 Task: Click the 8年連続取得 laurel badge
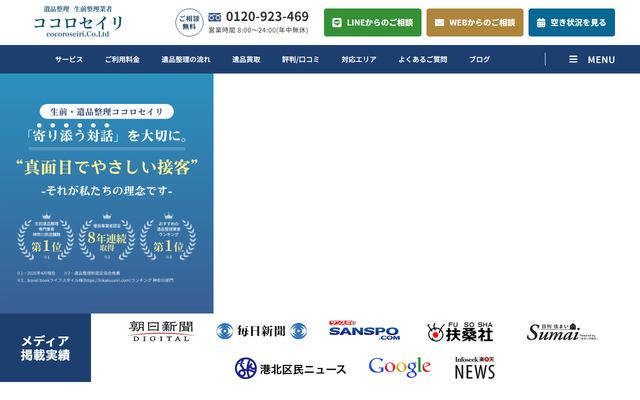pos(107,238)
